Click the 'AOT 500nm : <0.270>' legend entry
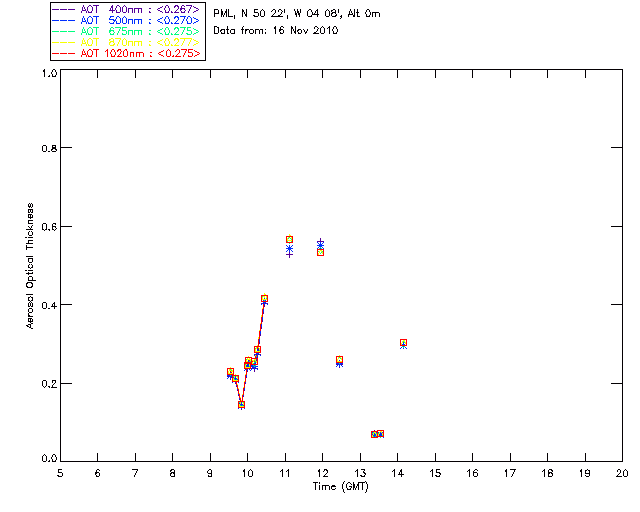 (127, 21)
